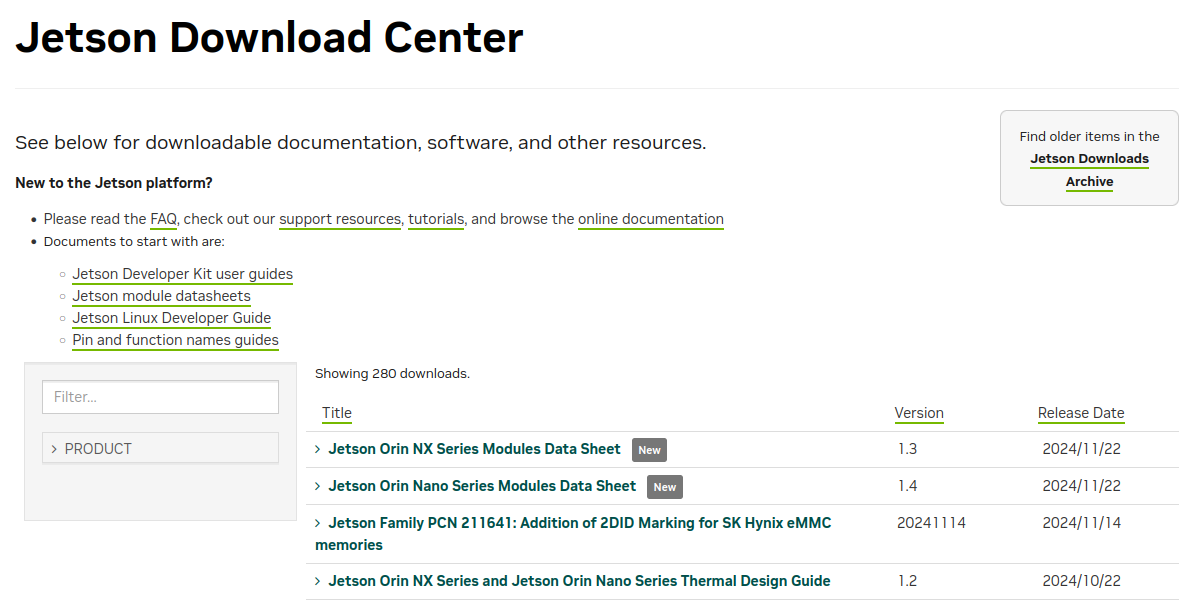
Task: Go to the tutorials link
Action: coord(435,219)
